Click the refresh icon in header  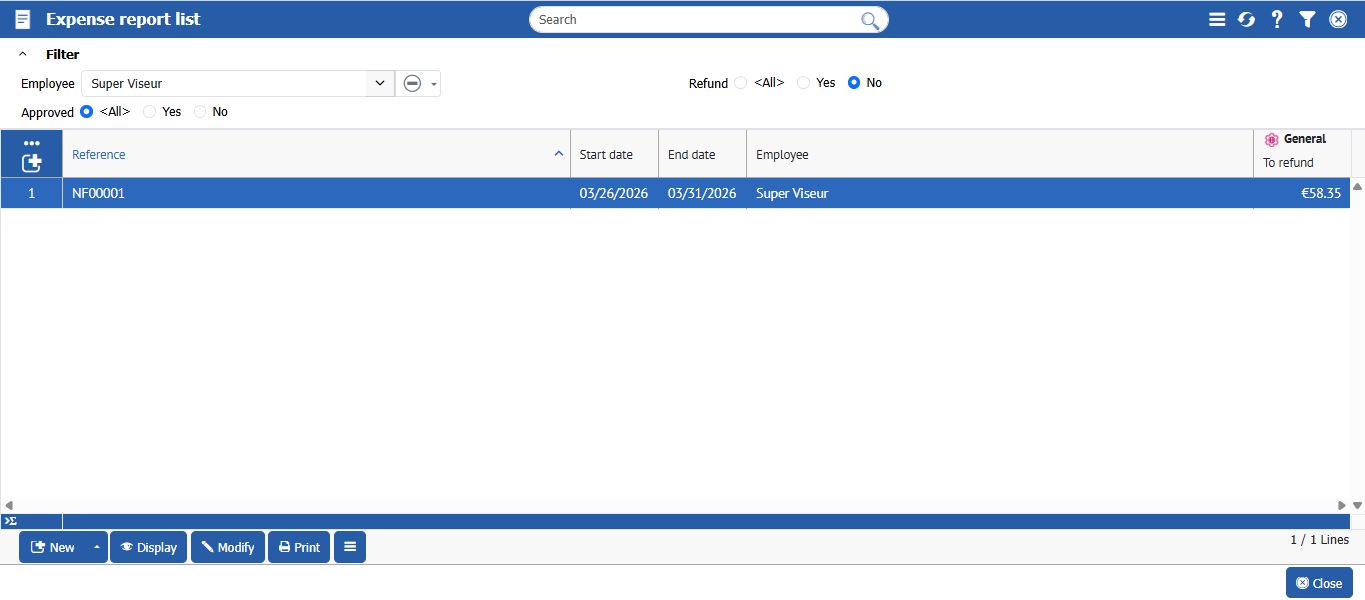coord(1246,19)
